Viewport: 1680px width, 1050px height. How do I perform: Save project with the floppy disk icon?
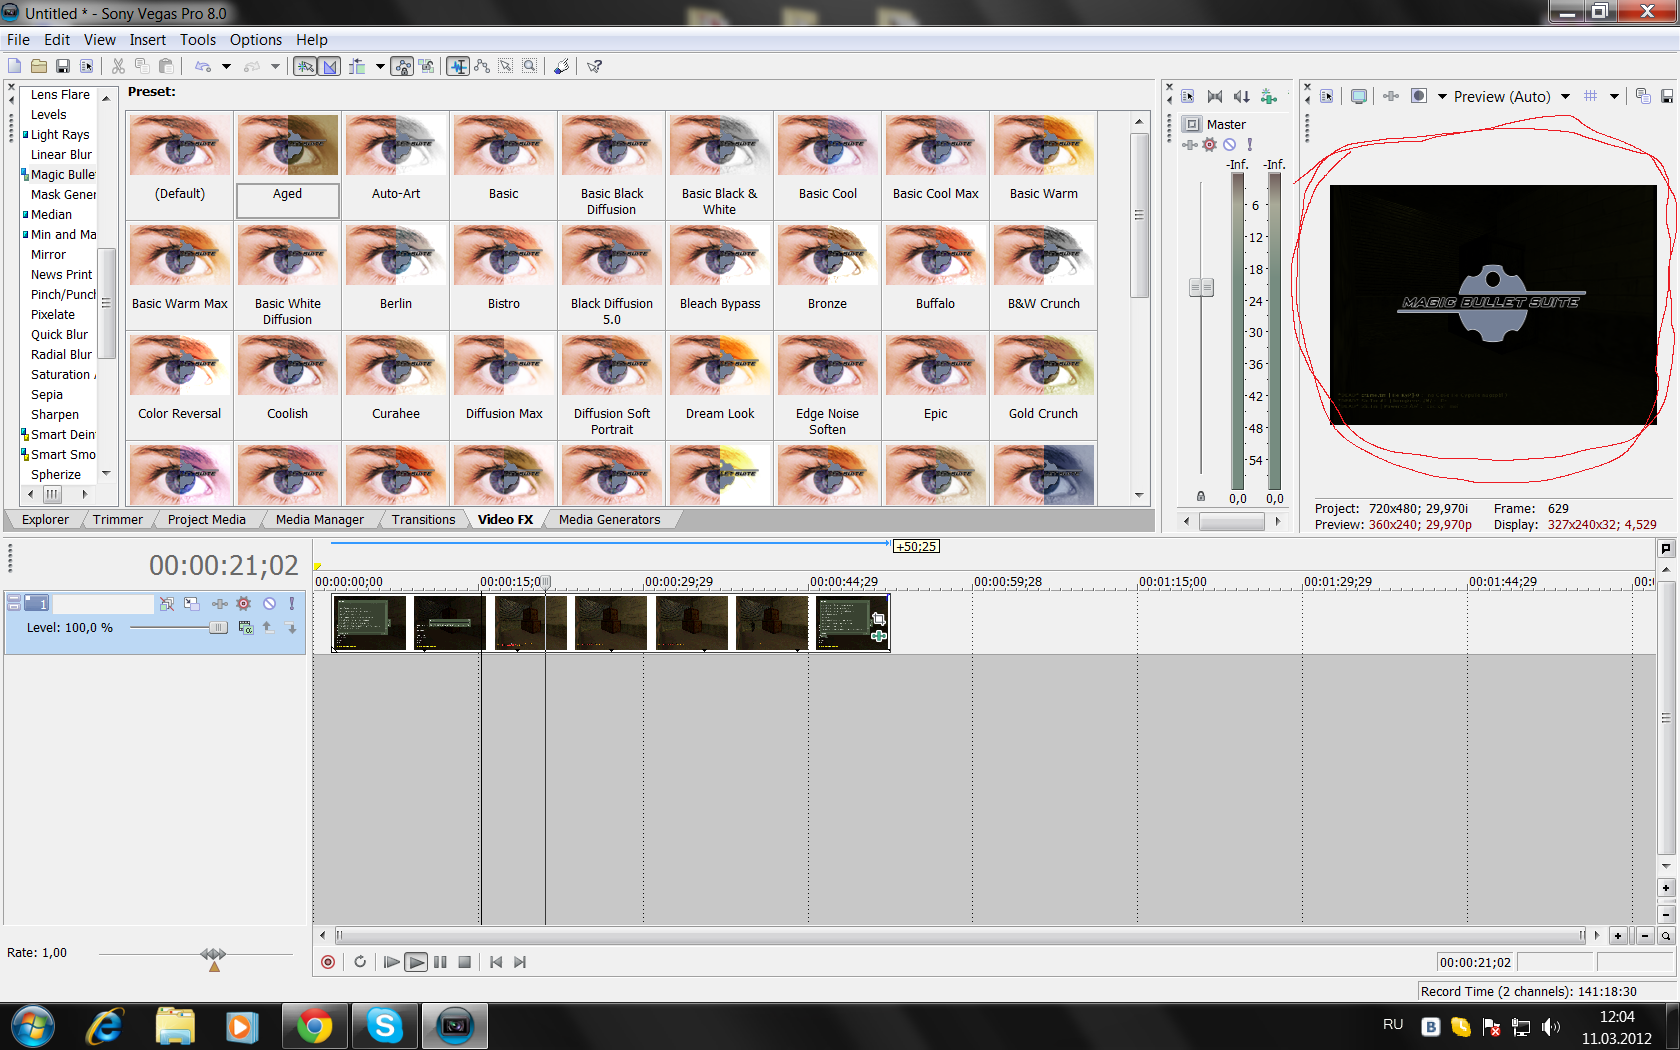(x=63, y=66)
